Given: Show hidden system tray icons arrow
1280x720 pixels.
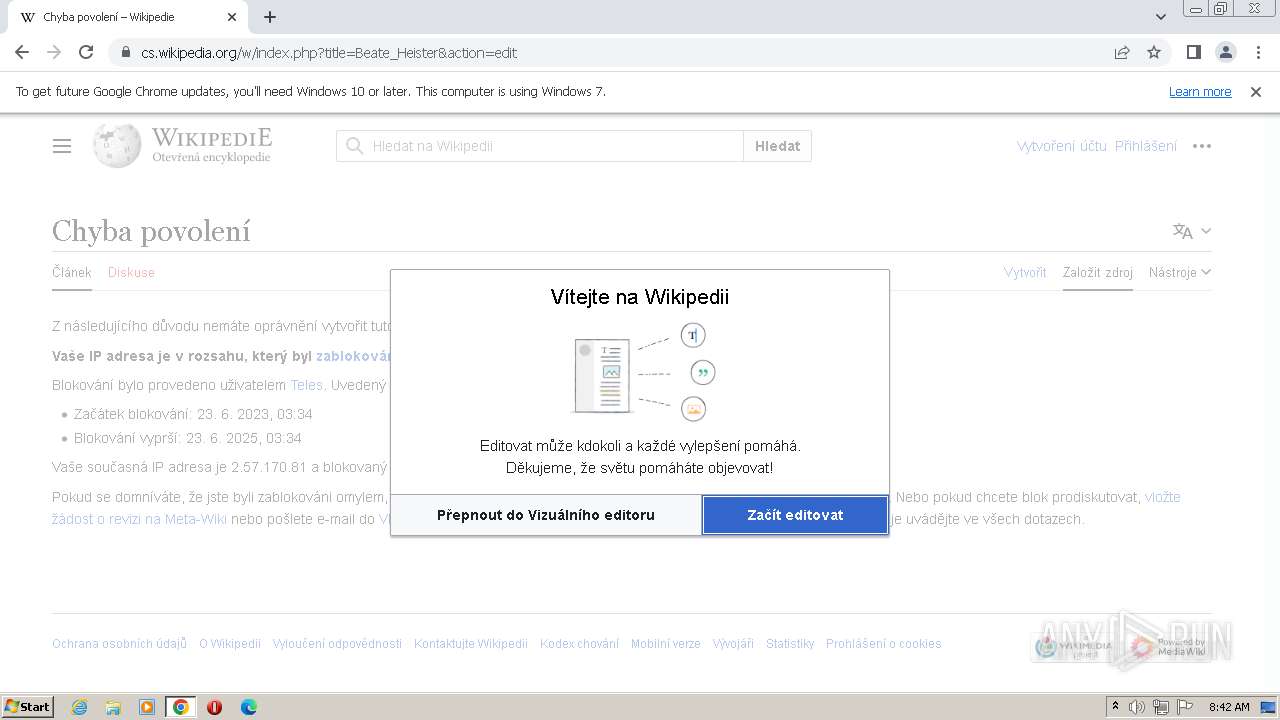Looking at the screenshot, I should click(1115, 707).
